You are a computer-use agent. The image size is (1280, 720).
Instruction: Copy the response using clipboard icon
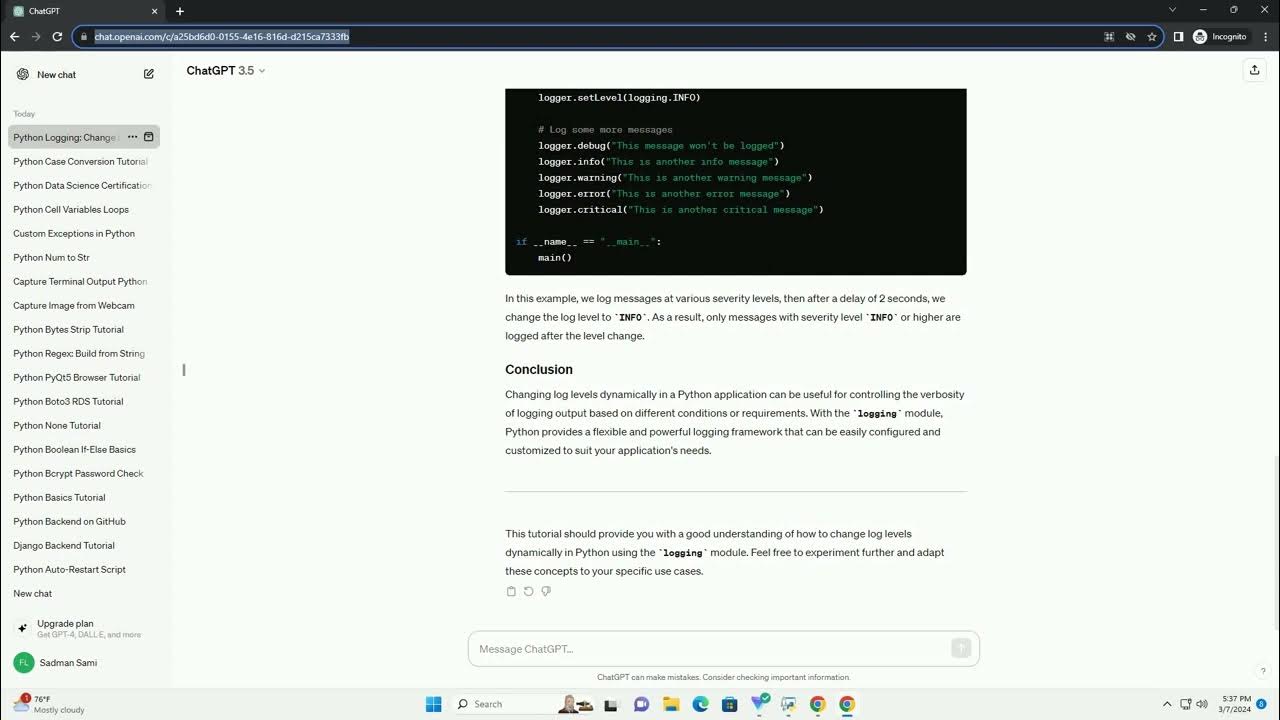tap(511, 591)
